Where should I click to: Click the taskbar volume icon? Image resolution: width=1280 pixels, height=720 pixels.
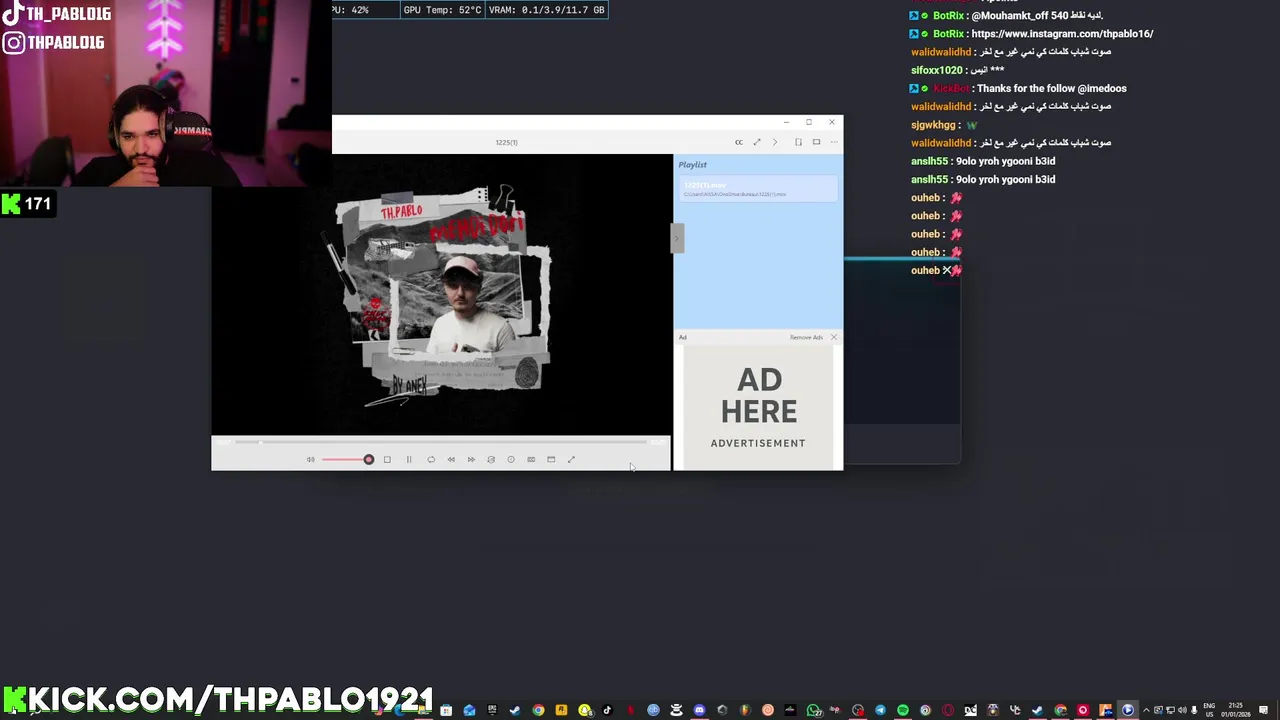click(1181, 711)
